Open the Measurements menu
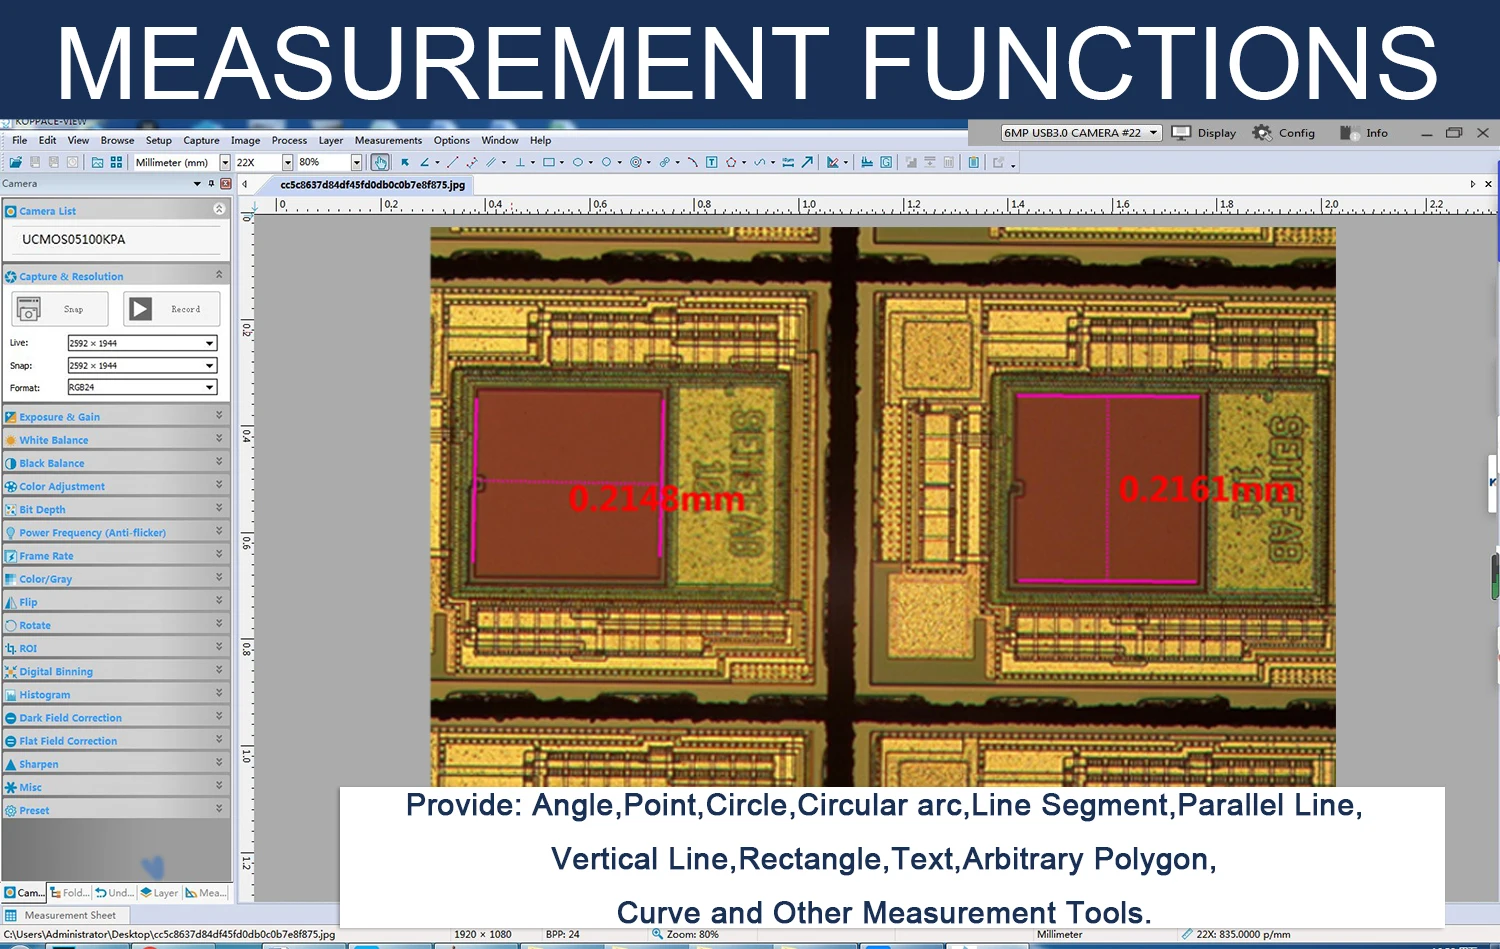 [x=388, y=141]
